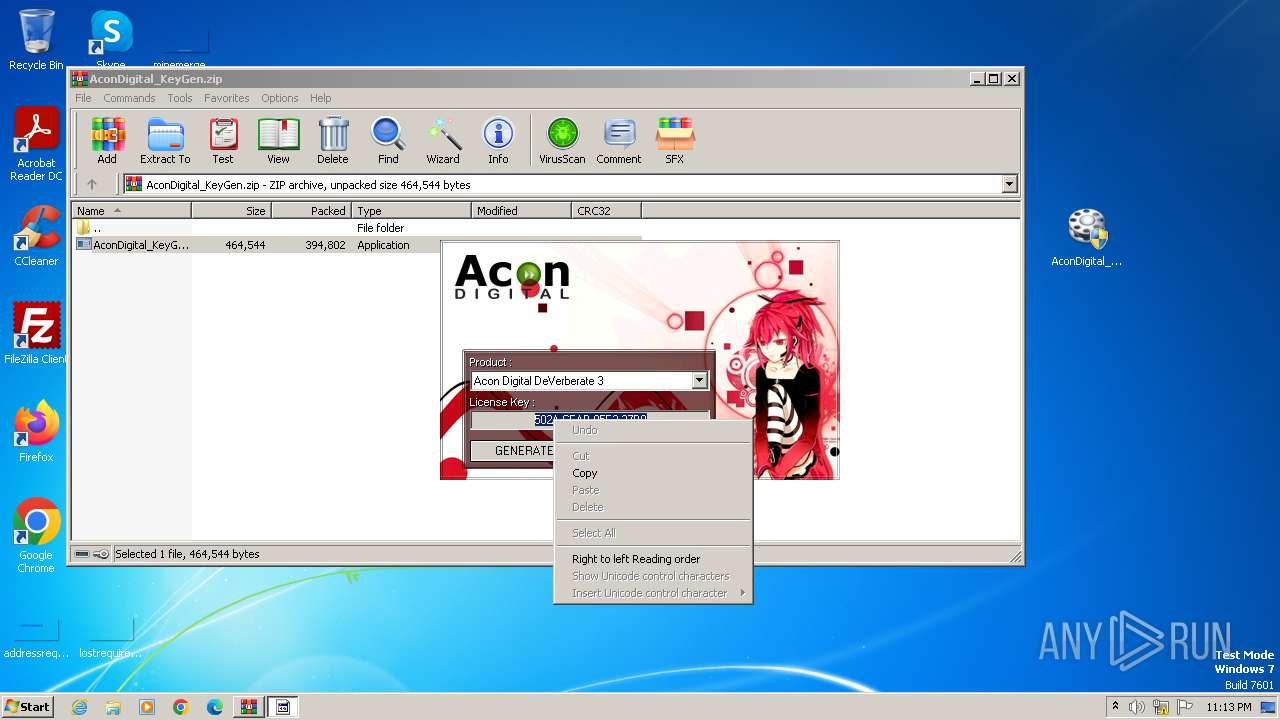Click the WinRAR taskbar button
The width and height of the screenshot is (1280, 720).
pos(249,707)
